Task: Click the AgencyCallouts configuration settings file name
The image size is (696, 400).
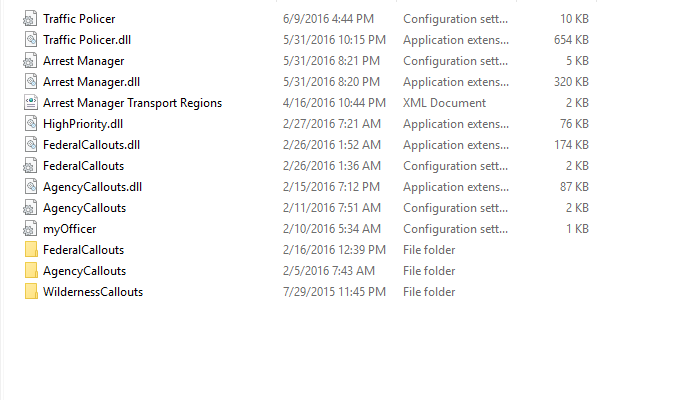Action: click(x=84, y=208)
